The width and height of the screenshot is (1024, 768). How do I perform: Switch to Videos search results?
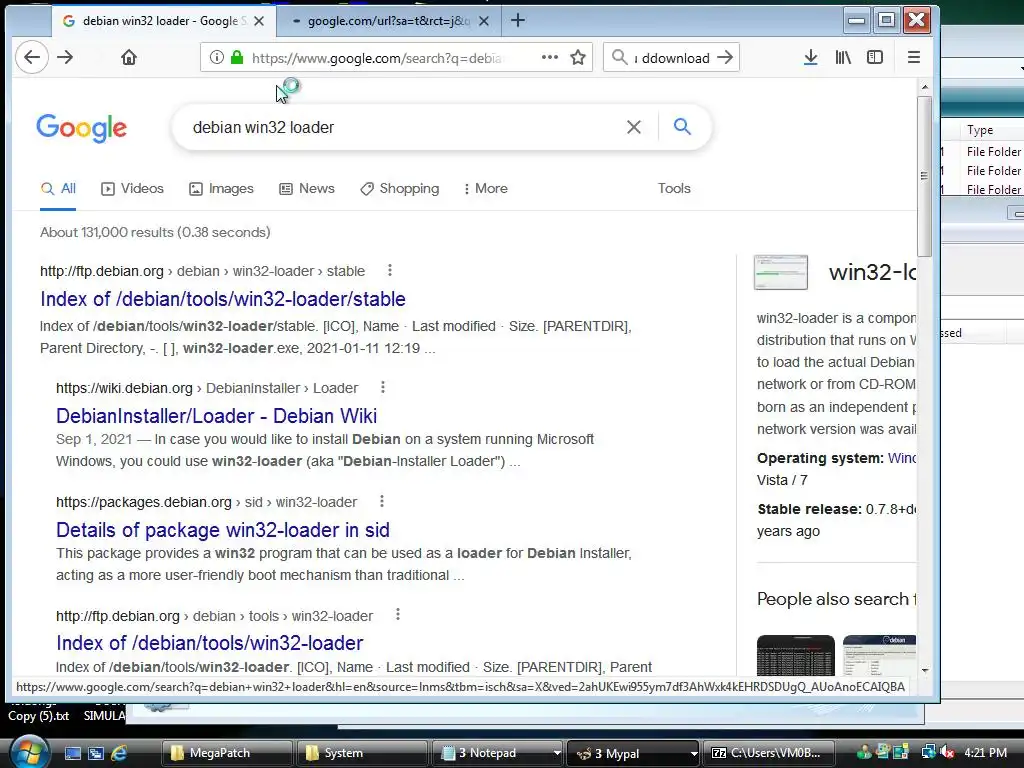click(x=132, y=189)
